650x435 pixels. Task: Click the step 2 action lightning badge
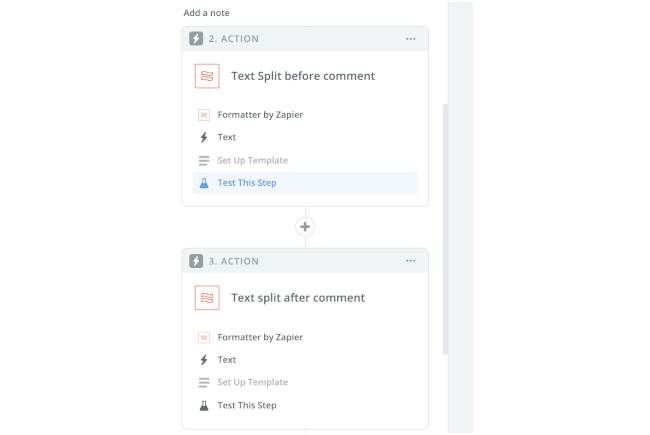[197, 39]
